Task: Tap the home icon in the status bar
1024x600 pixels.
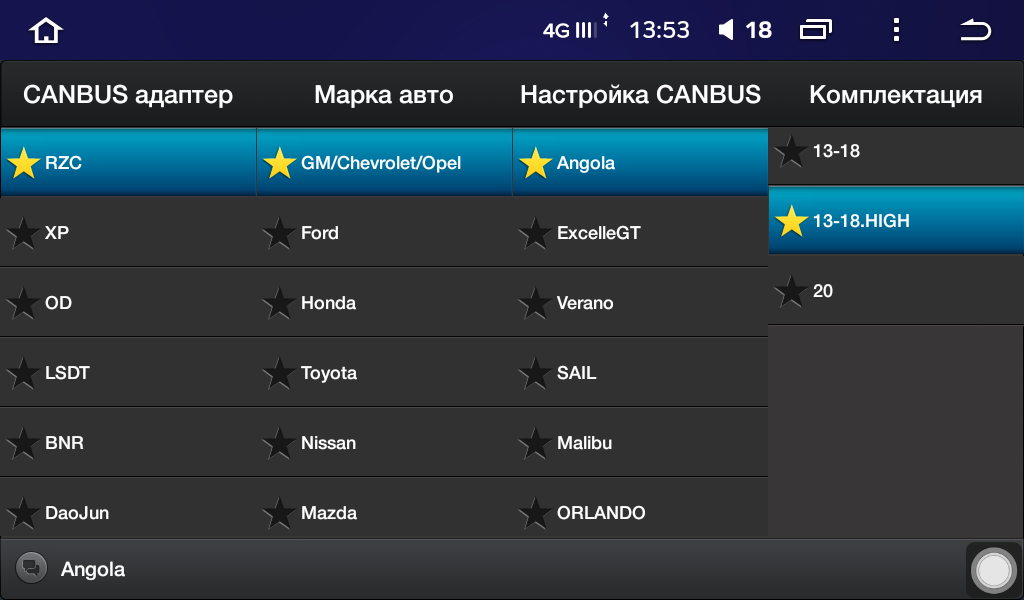Action: (x=45, y=30)
